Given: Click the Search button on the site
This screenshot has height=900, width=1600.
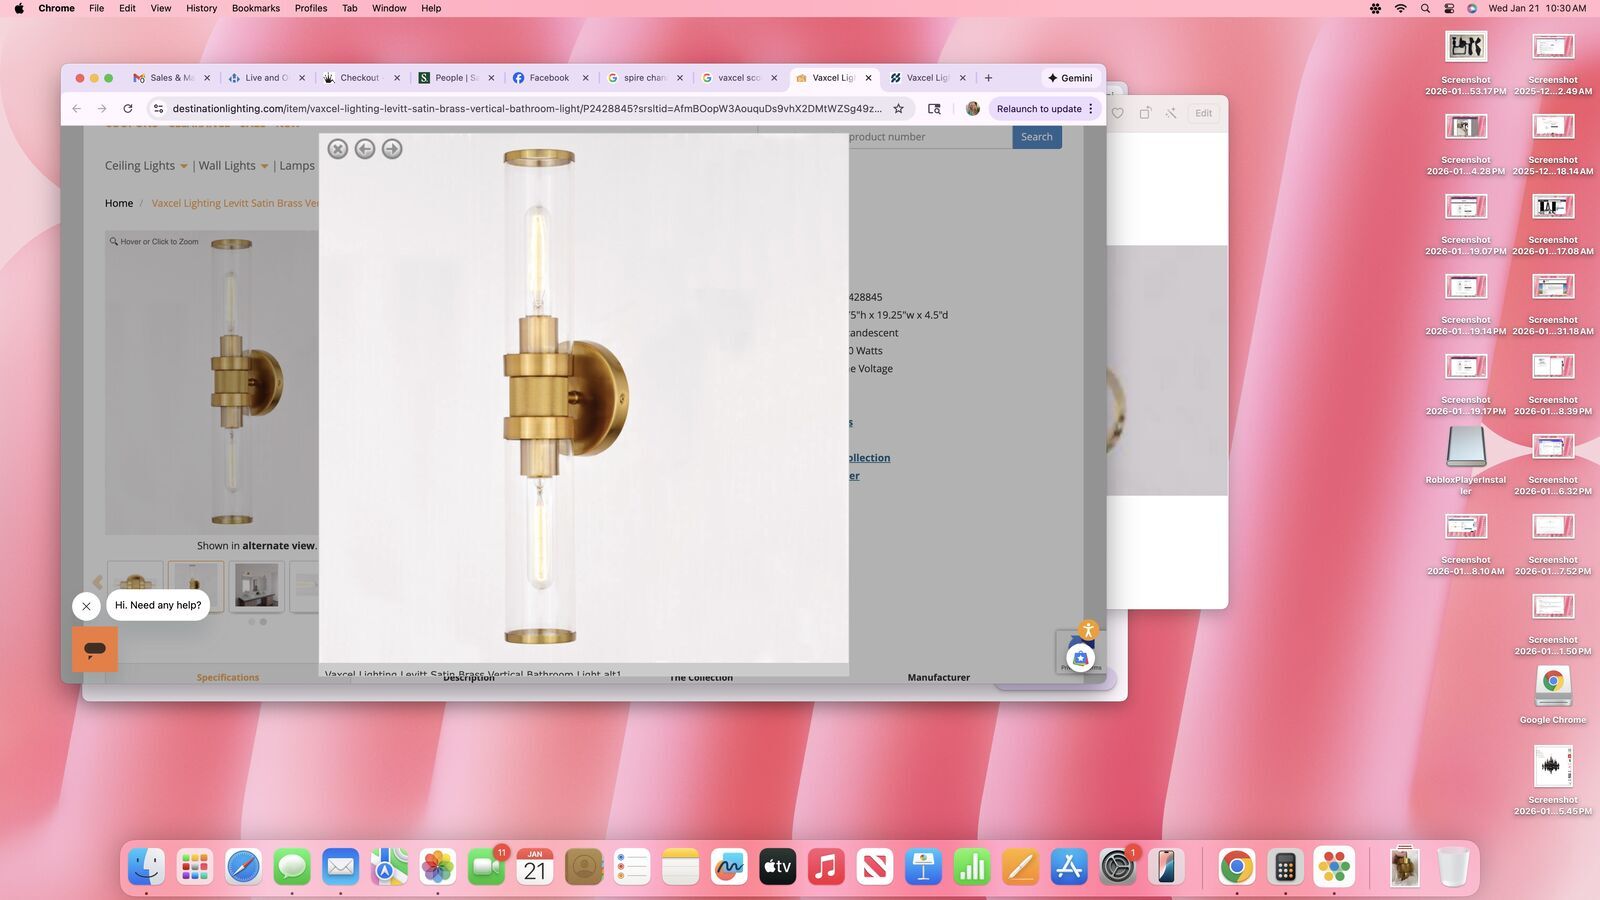Looking at the screenshot, I should [x=1036, y=137].
